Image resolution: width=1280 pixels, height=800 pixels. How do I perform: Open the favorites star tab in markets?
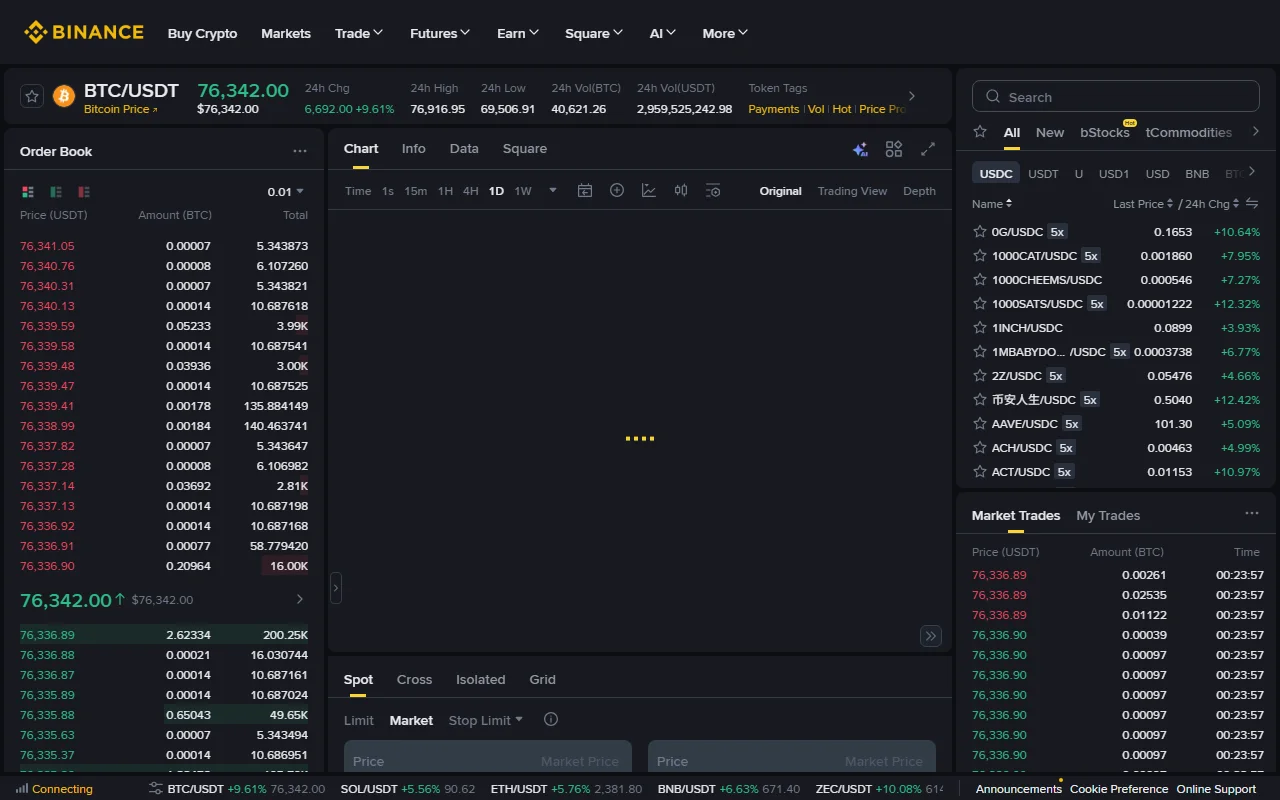(980, 132)
